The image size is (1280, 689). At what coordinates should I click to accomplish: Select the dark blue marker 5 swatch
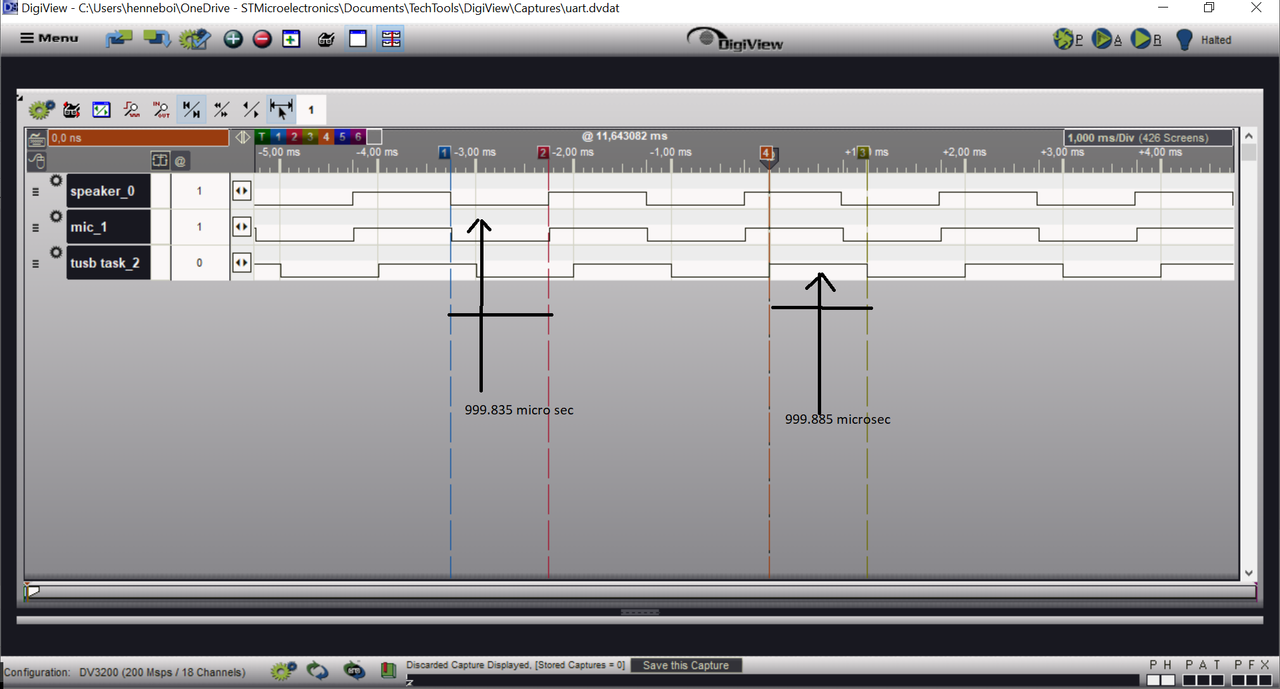coord(342,137)
